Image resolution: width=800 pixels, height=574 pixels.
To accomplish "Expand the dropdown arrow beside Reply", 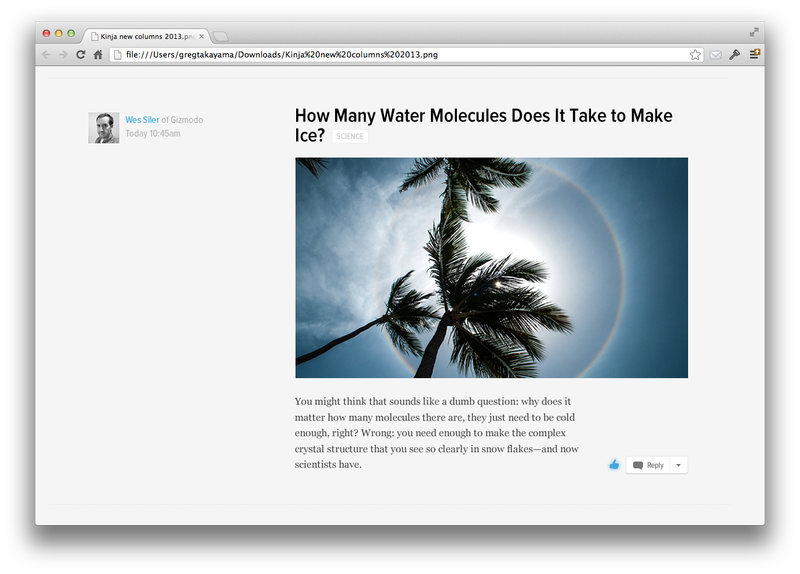I will (679, 465).
